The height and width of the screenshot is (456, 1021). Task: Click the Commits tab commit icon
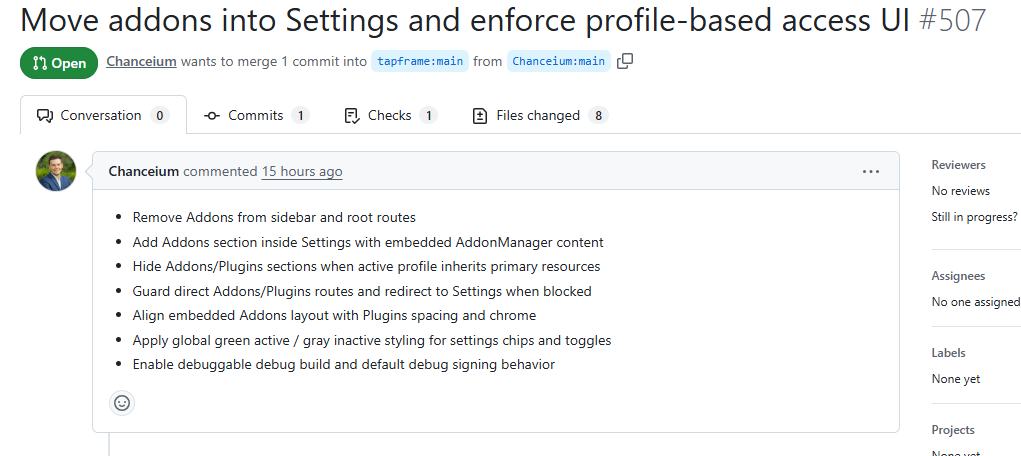click(x=212, y=116)
